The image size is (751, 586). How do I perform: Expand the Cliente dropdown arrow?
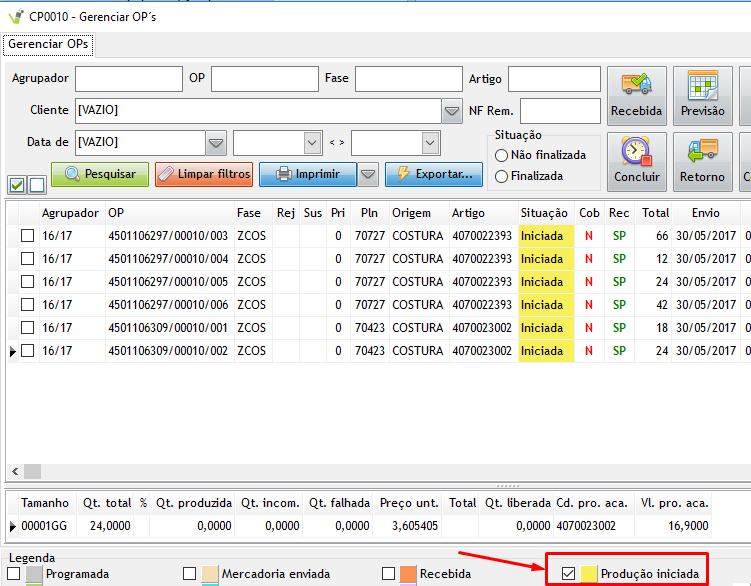tap(452, 111)
